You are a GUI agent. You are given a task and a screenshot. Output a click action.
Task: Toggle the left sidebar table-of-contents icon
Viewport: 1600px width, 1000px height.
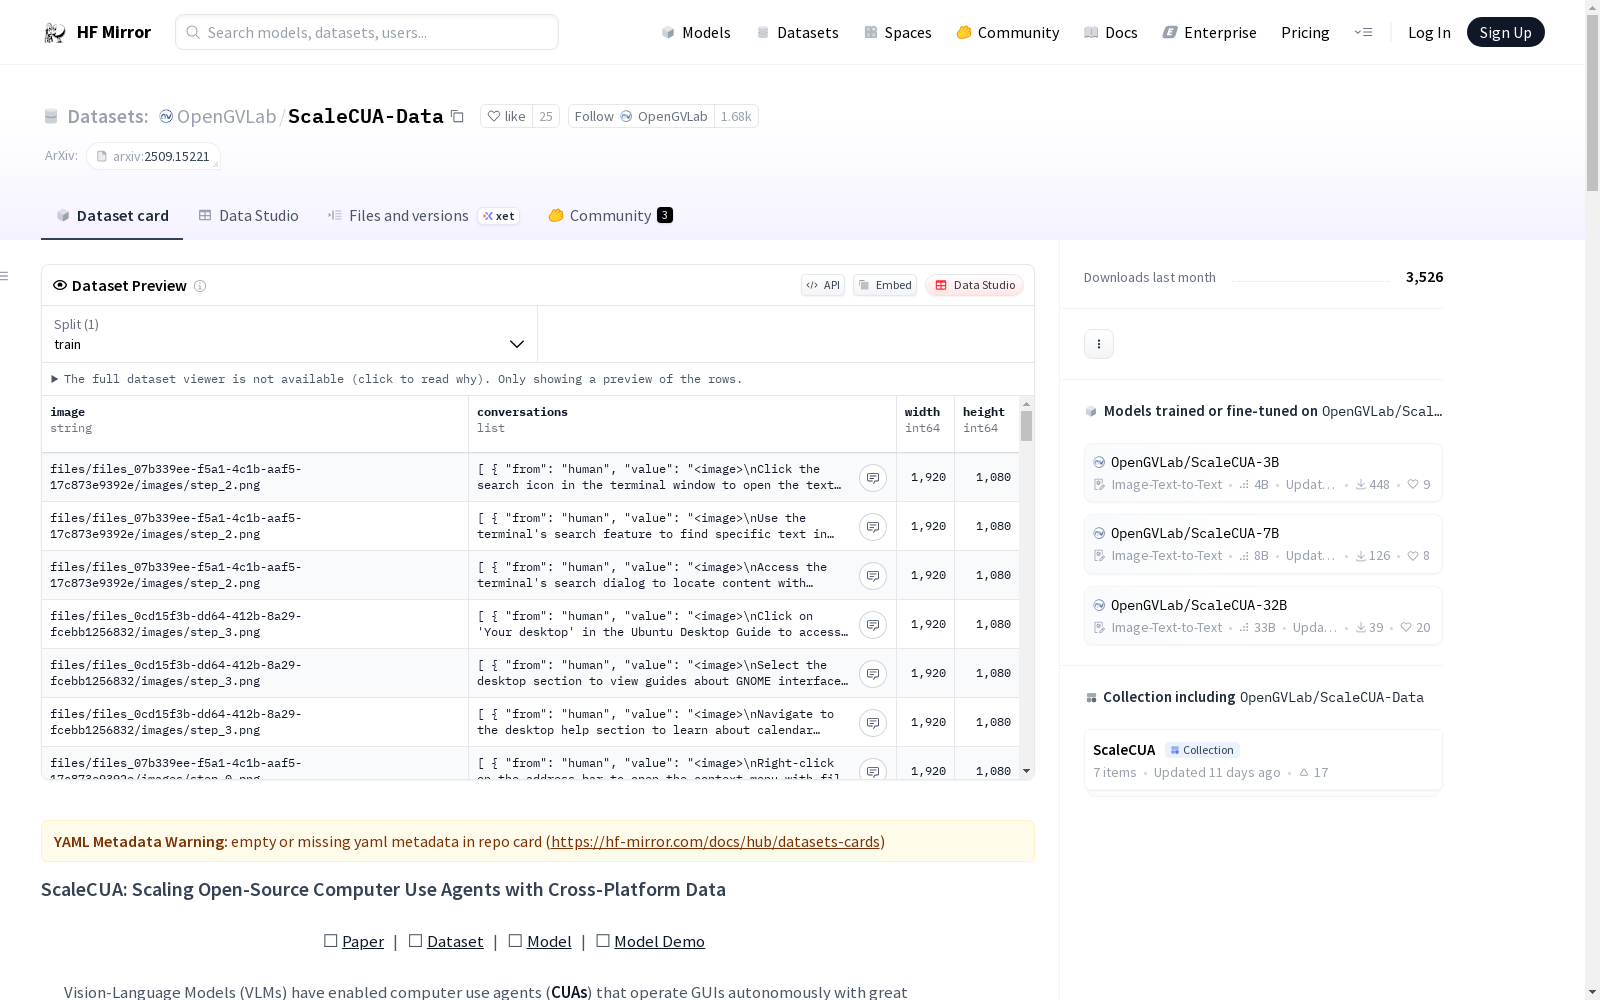5,276
